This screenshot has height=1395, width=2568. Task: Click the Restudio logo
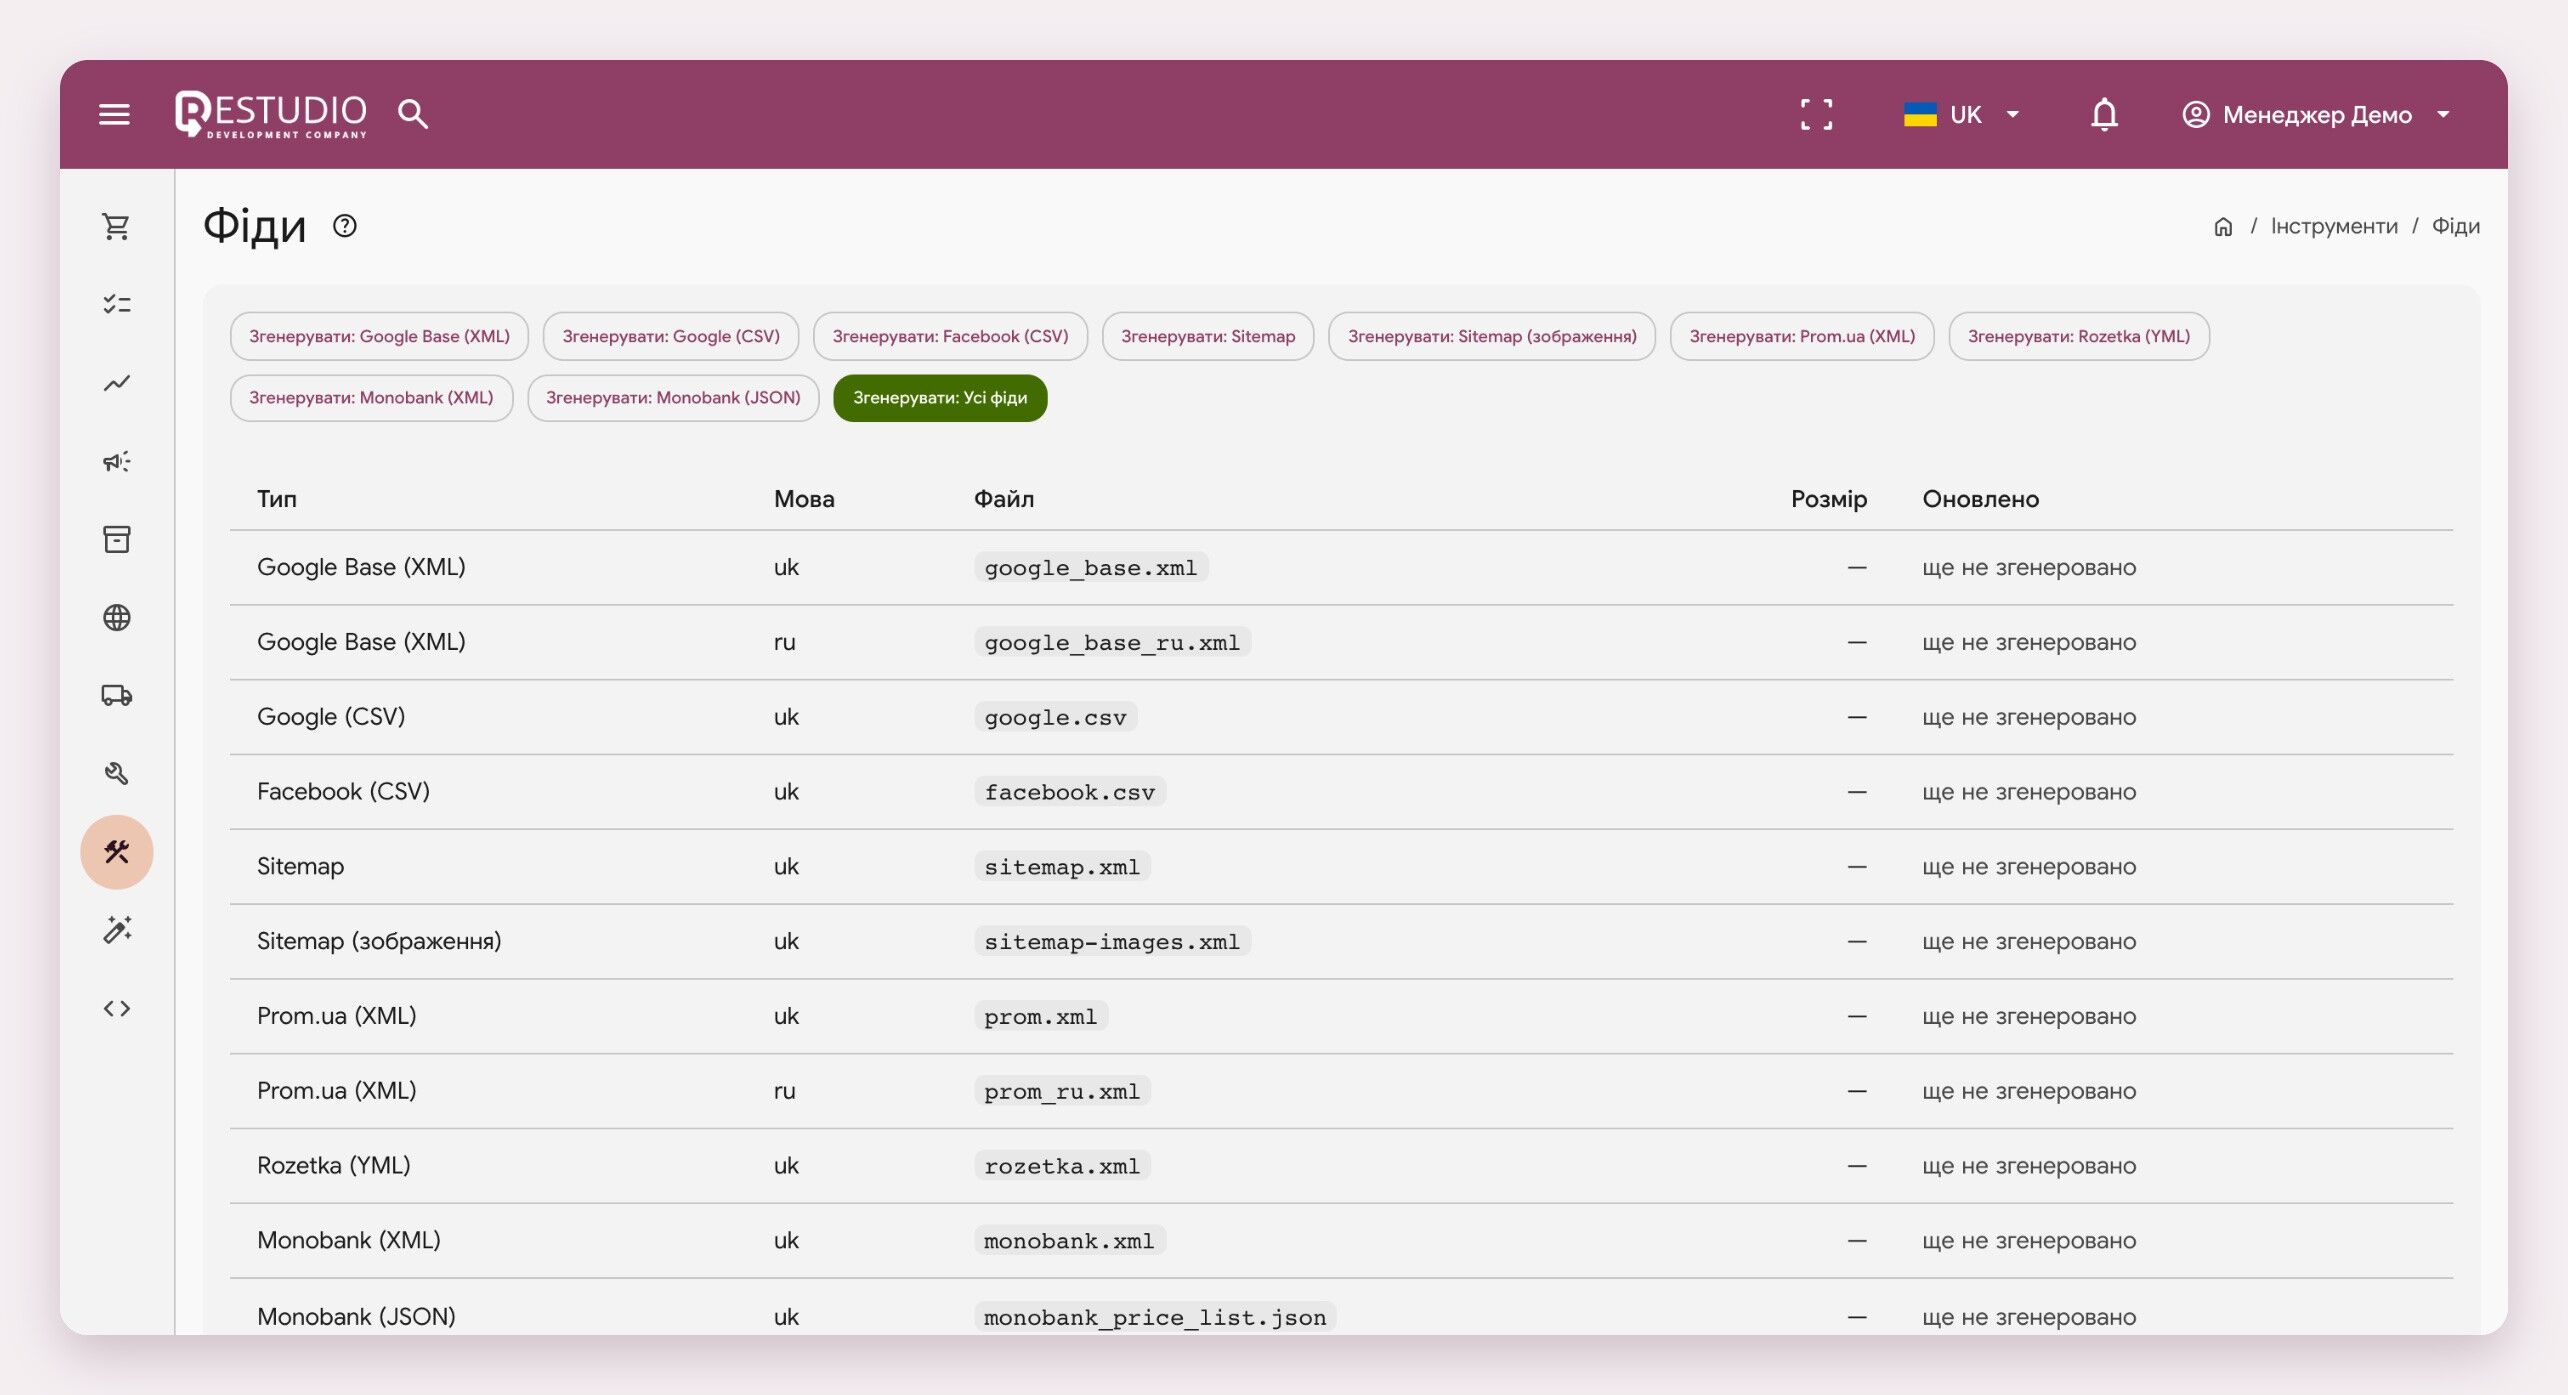[x=271, y=114]
